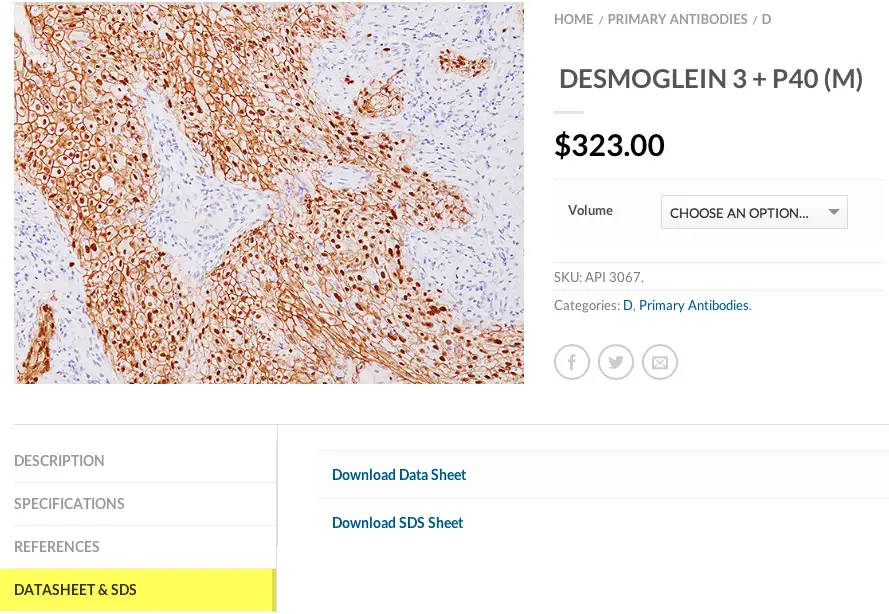The height and width of the screenshot is (614, 889).
Task: Open Primary Antibodies category link
Action: (694, 305)
